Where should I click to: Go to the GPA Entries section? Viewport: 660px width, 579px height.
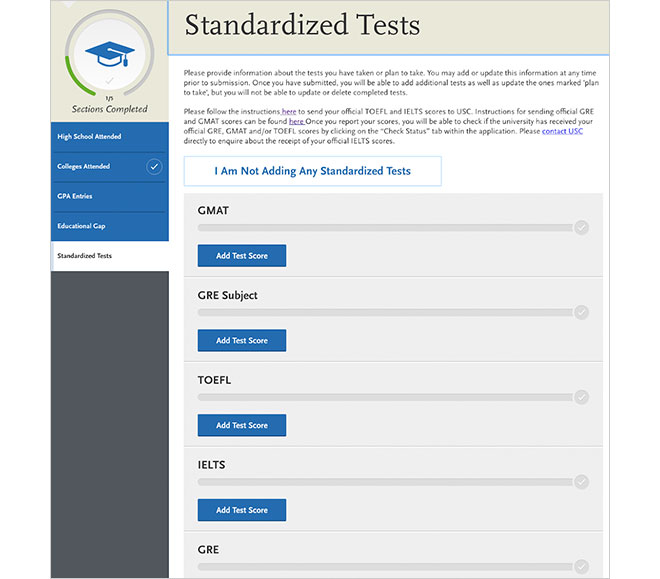tap(75, 196)
